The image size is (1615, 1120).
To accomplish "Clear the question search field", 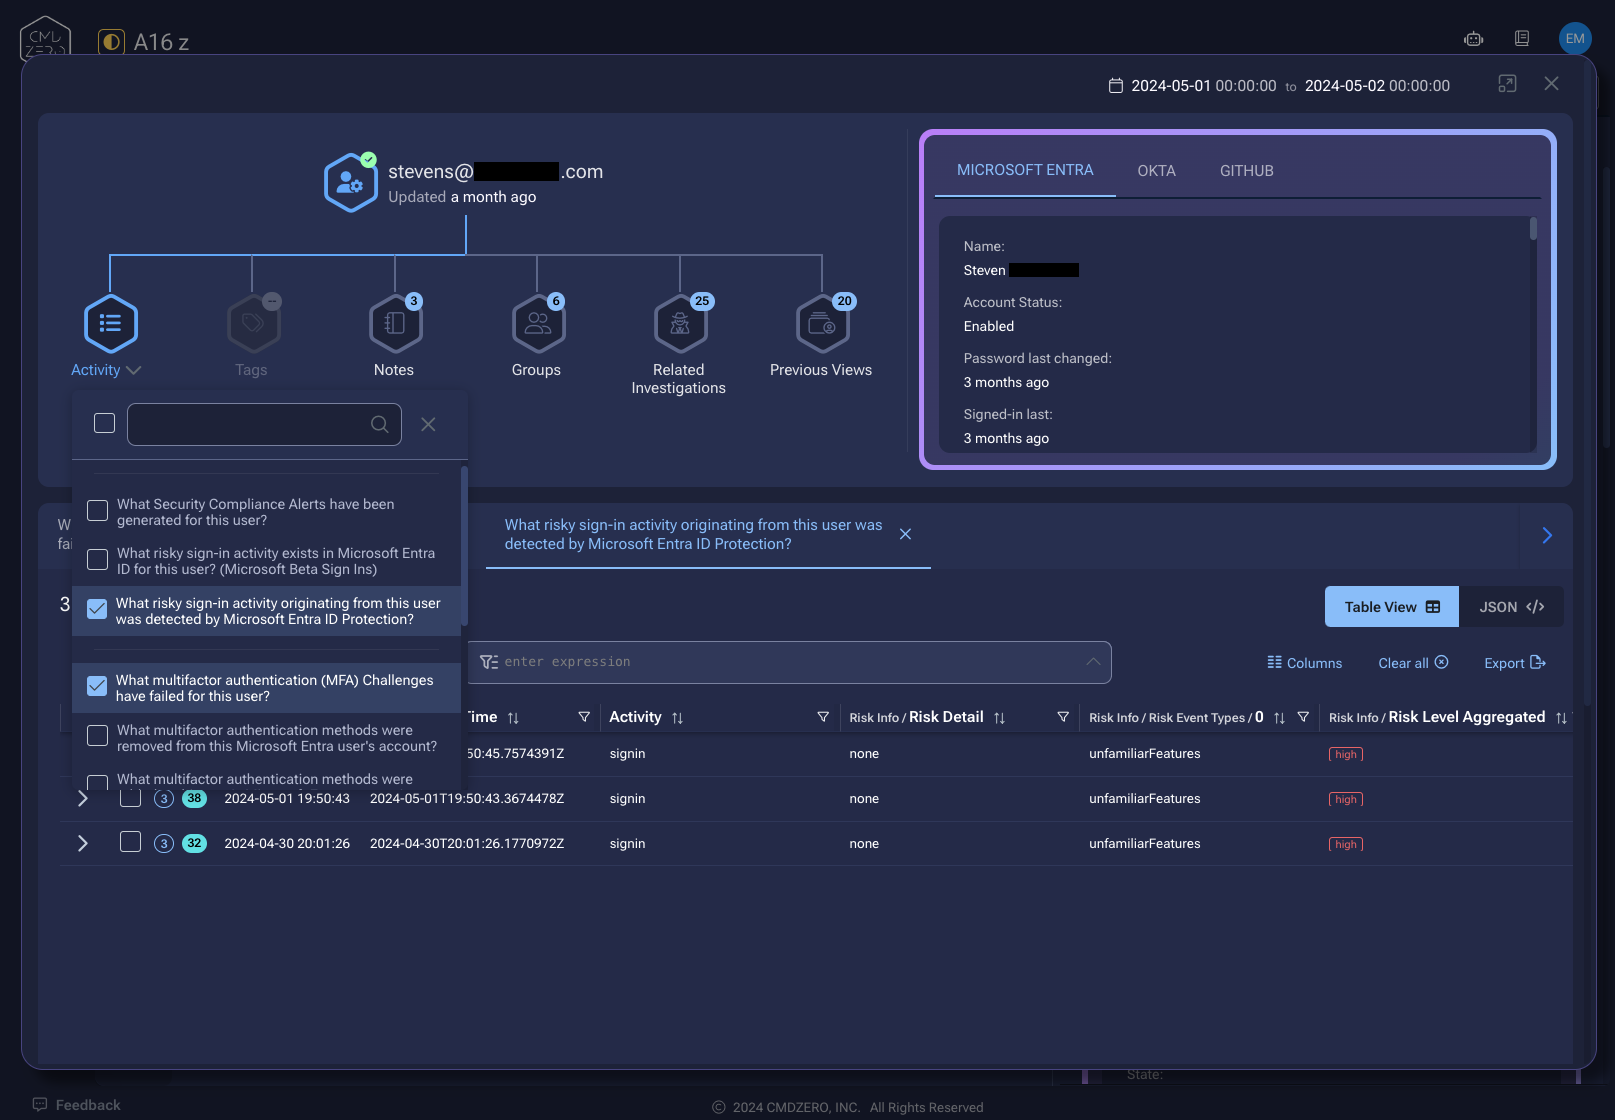I will tap(428, 424).
